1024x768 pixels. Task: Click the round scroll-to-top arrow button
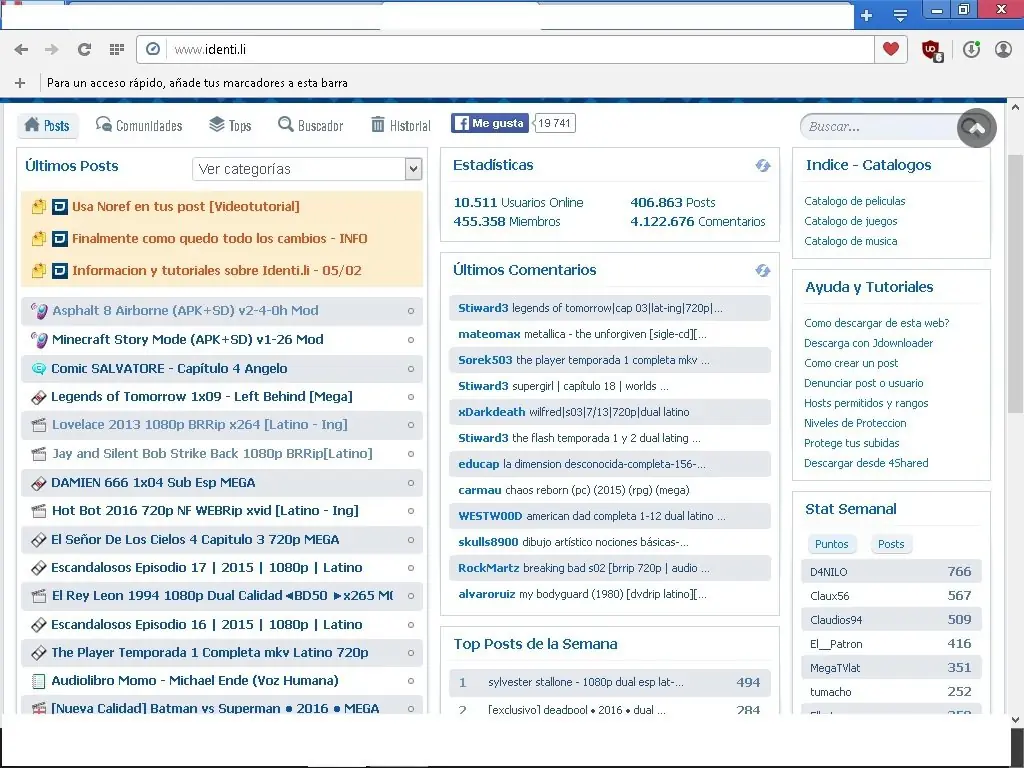point(977,128)
